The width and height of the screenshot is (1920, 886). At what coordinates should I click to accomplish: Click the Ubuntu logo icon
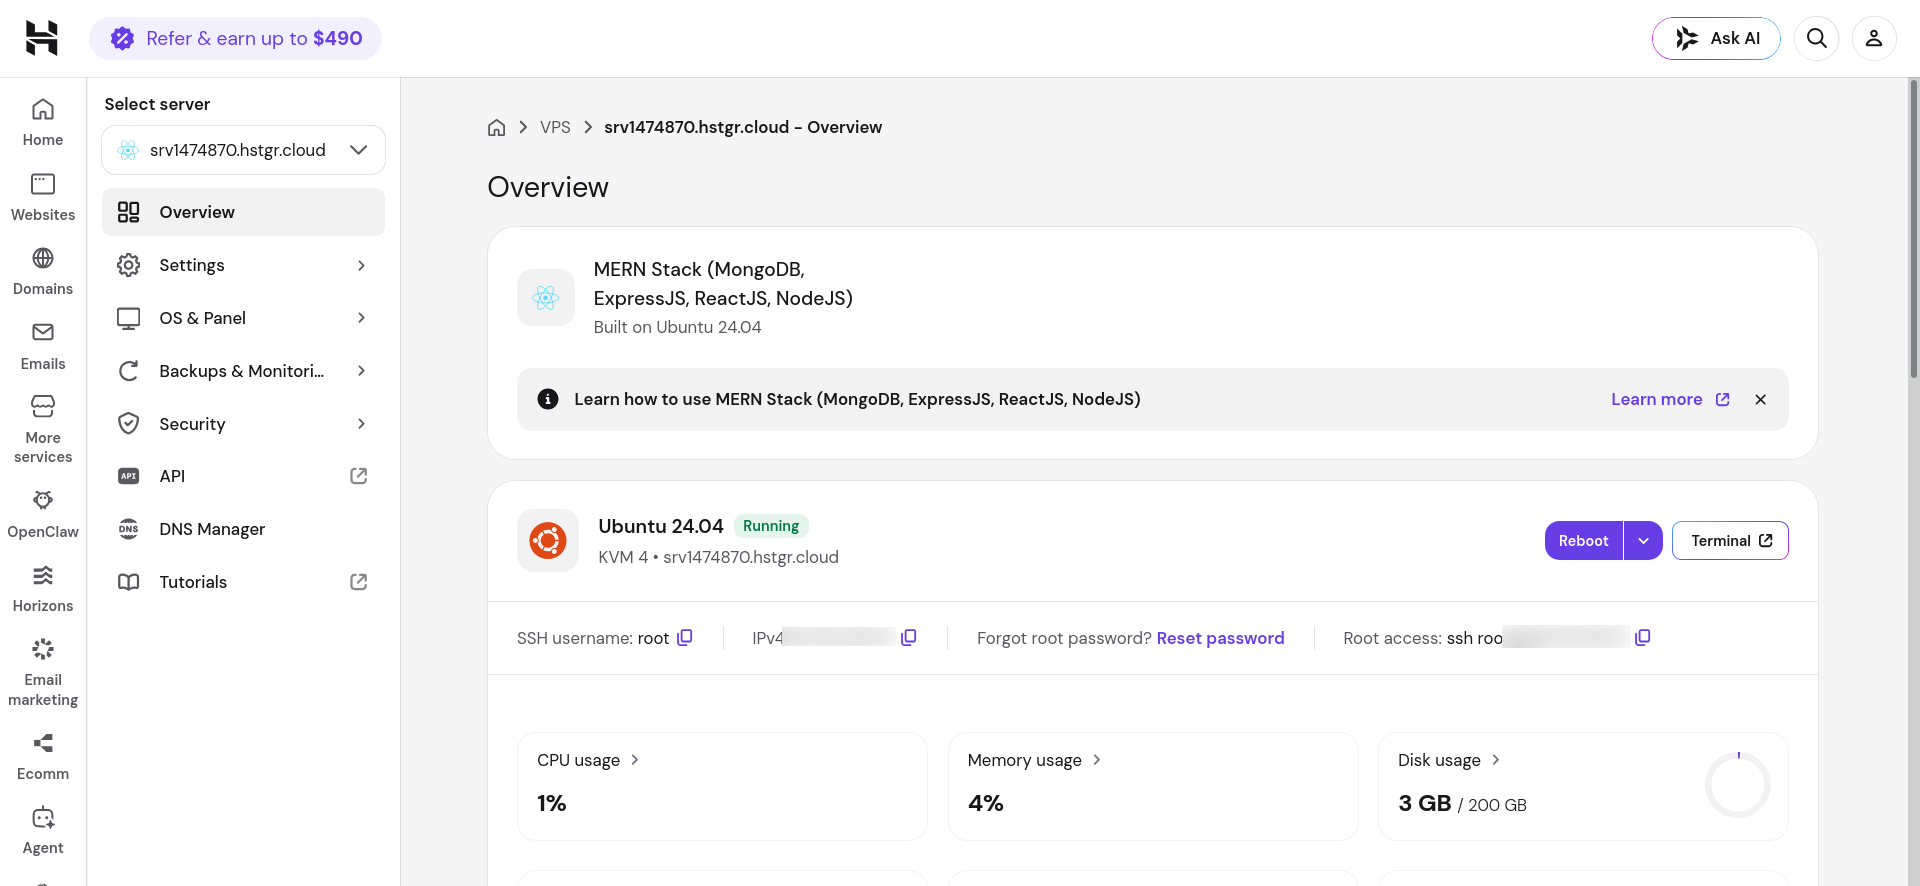(548, 541)
